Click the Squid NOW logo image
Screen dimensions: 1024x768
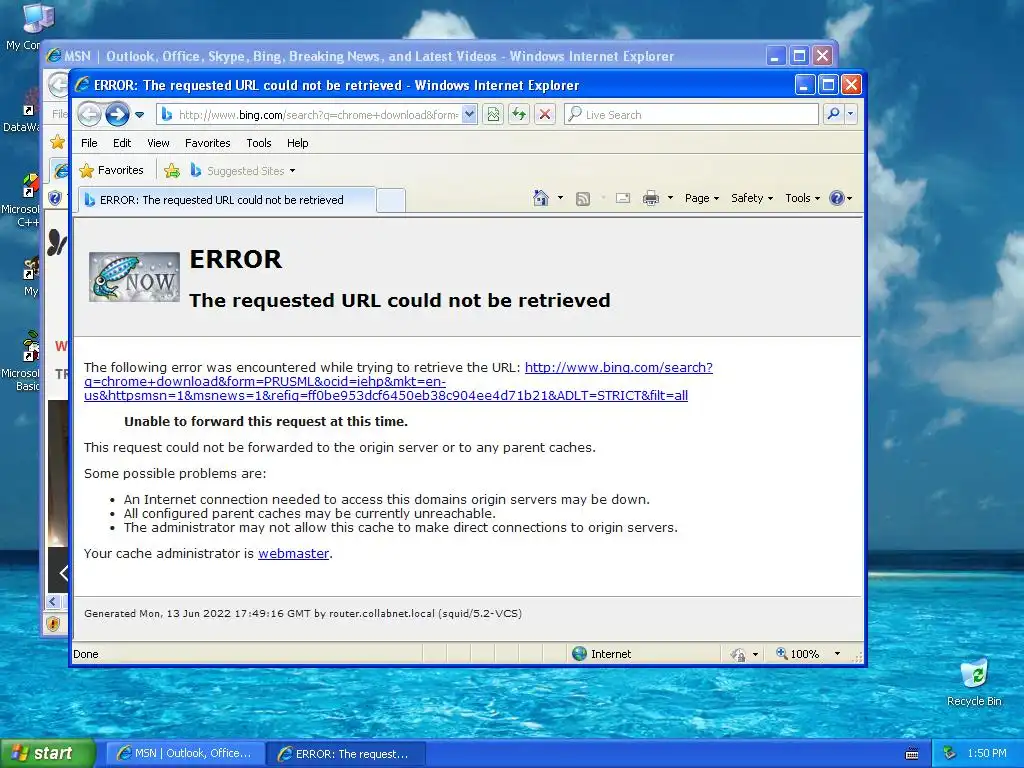(x=134, y=277)
